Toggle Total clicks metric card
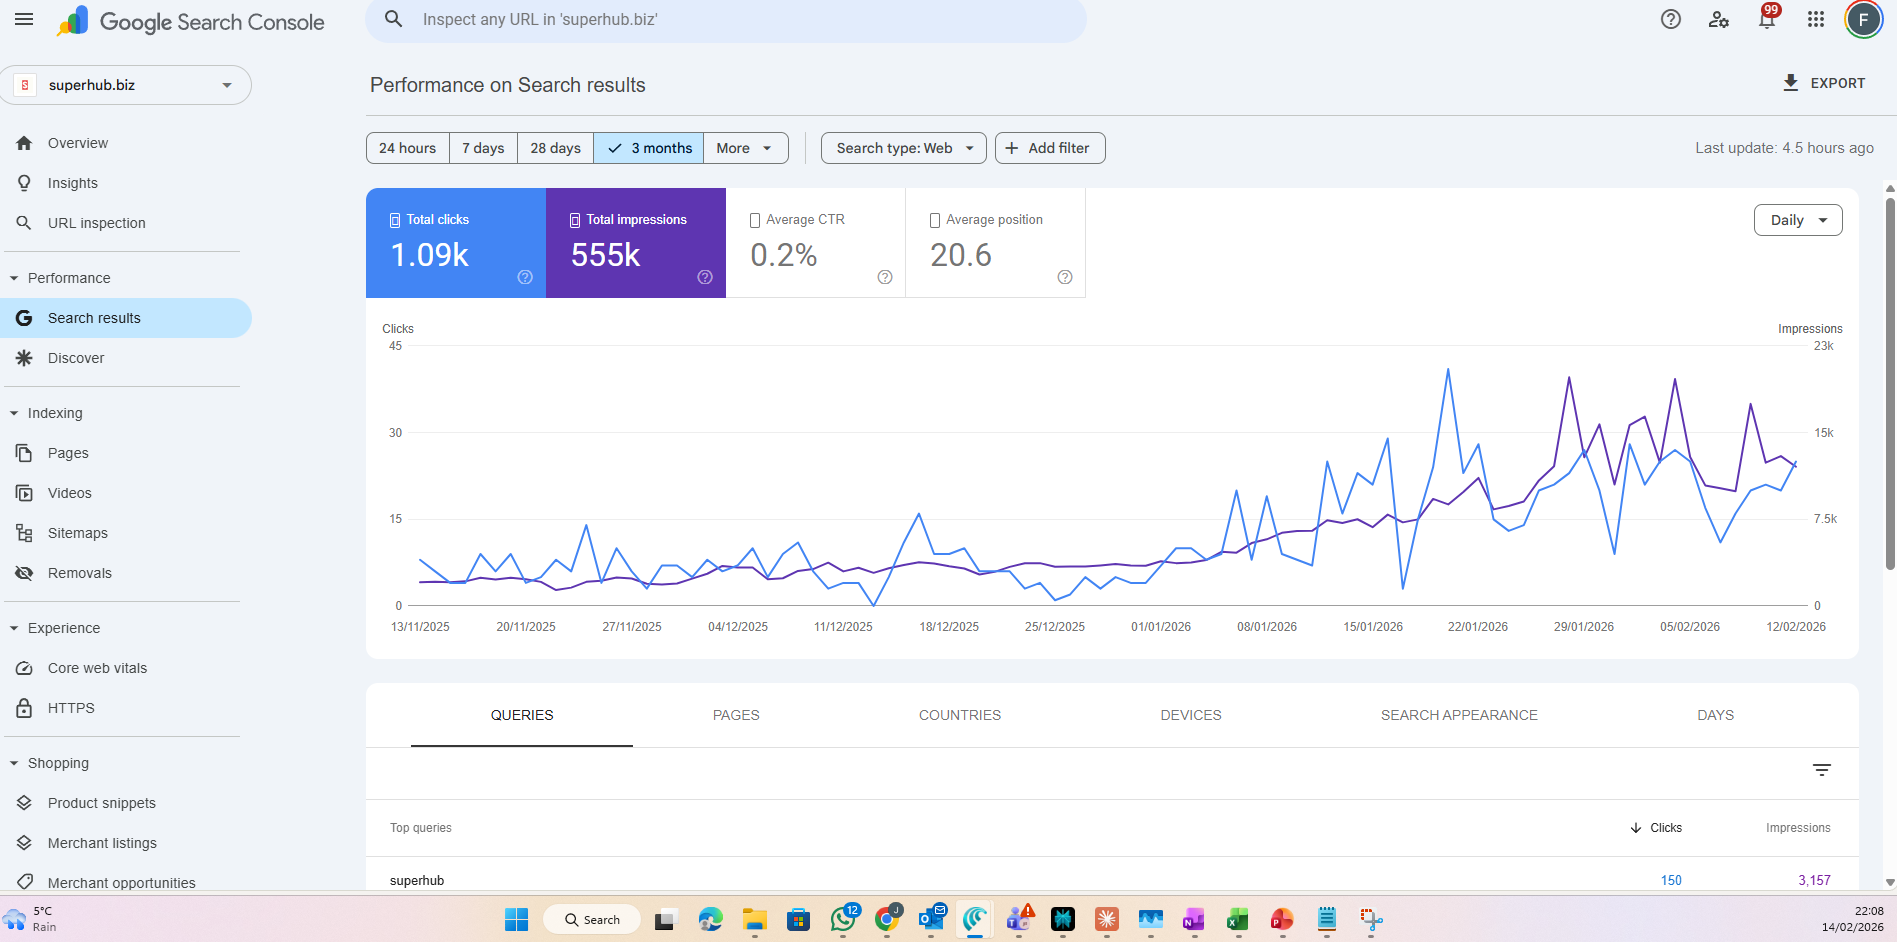 point(456,243)
